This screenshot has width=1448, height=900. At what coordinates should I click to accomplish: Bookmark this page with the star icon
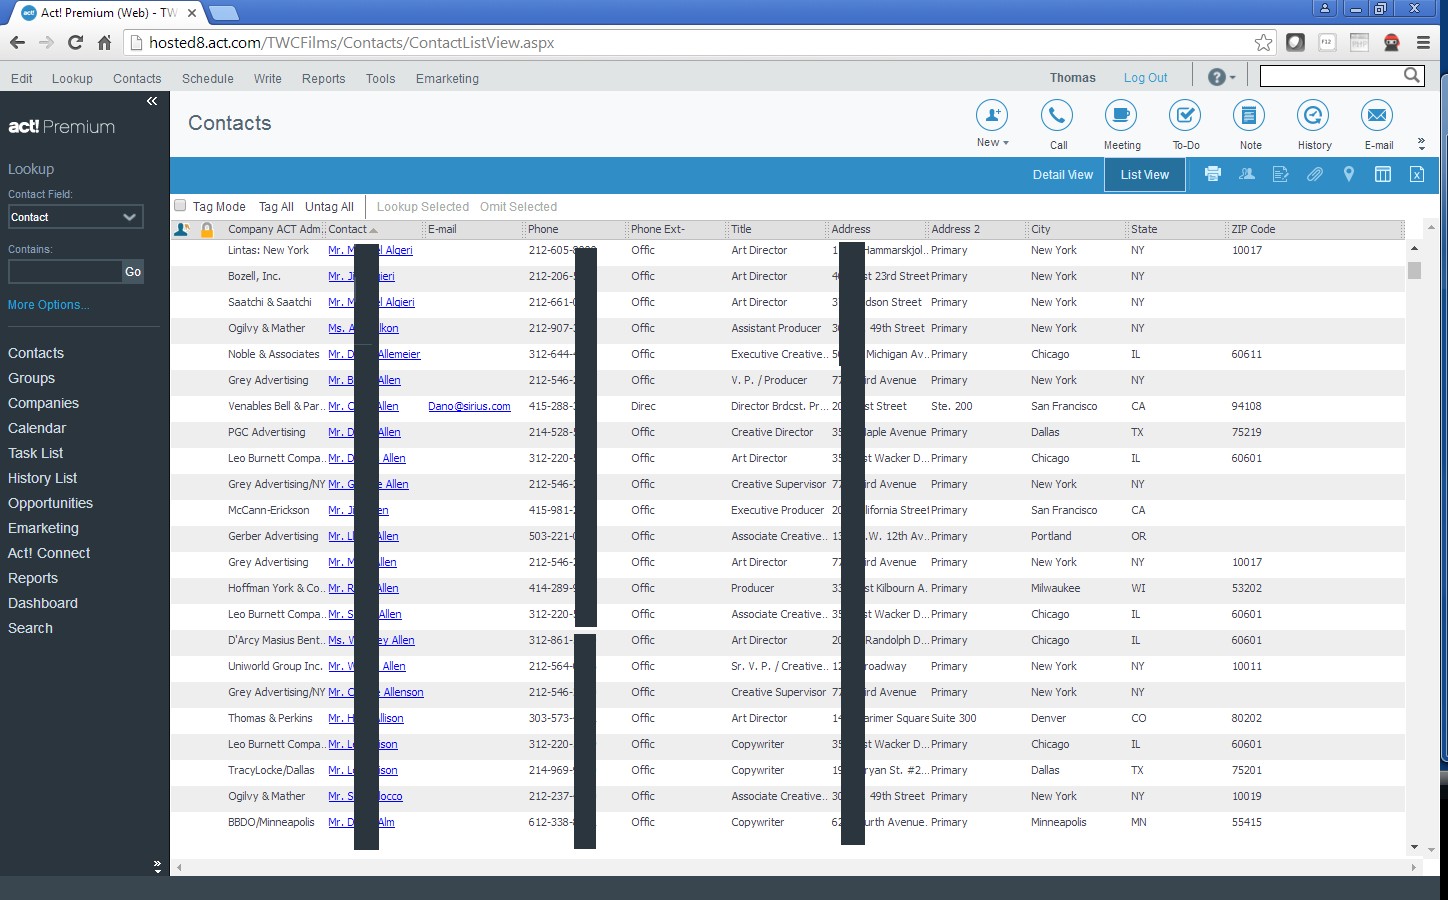click(x=1264, y=42)
